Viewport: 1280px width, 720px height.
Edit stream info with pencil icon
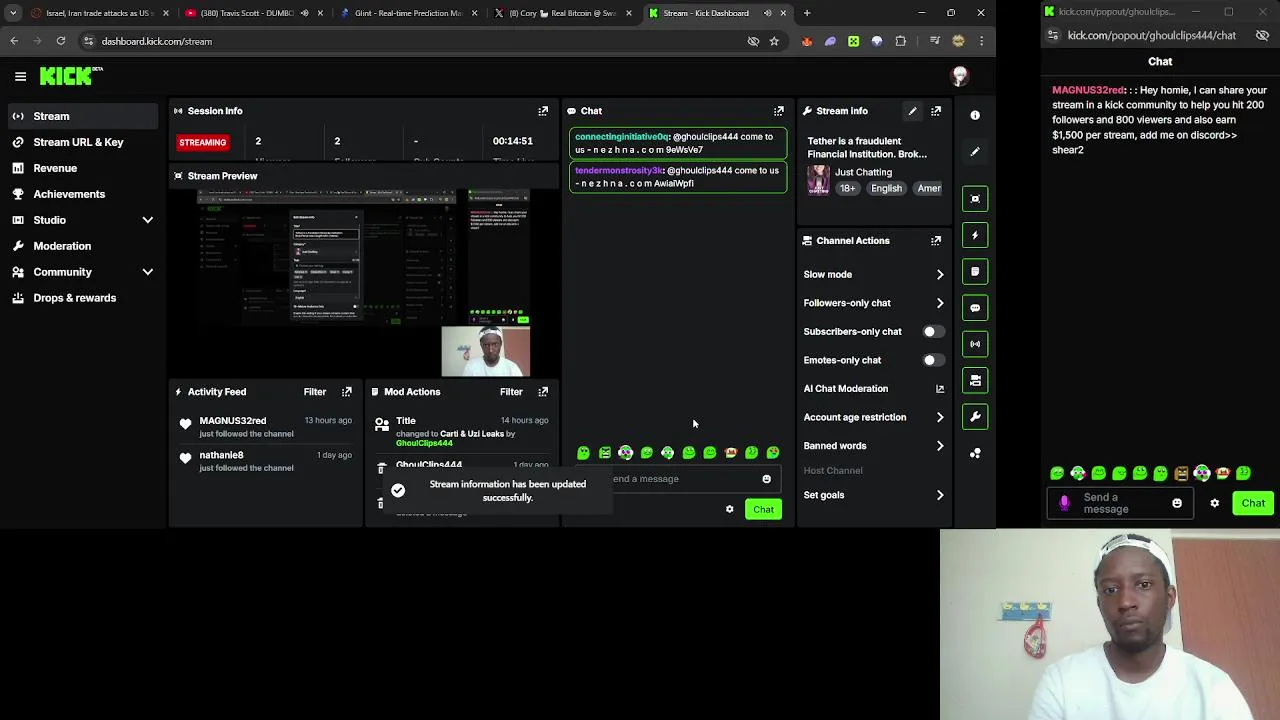click(x=912, y=111)
